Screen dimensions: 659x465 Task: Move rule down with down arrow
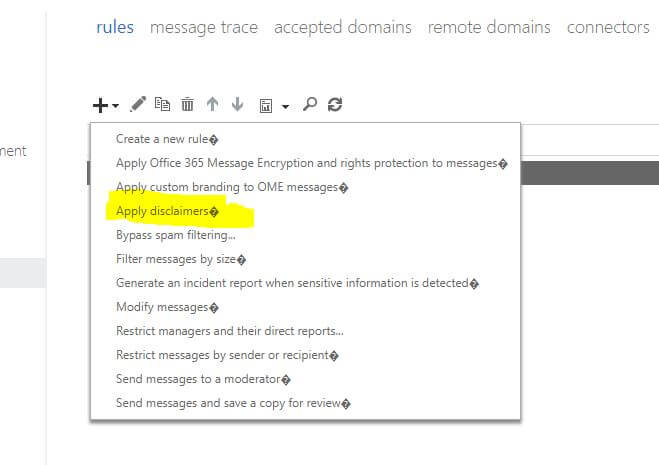coord(237,104)
